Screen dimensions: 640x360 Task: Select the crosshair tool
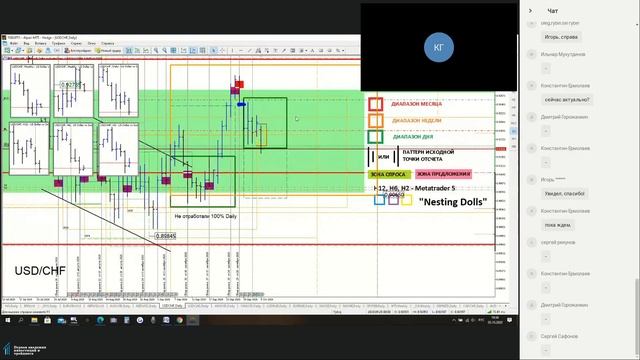pos(222,51)
